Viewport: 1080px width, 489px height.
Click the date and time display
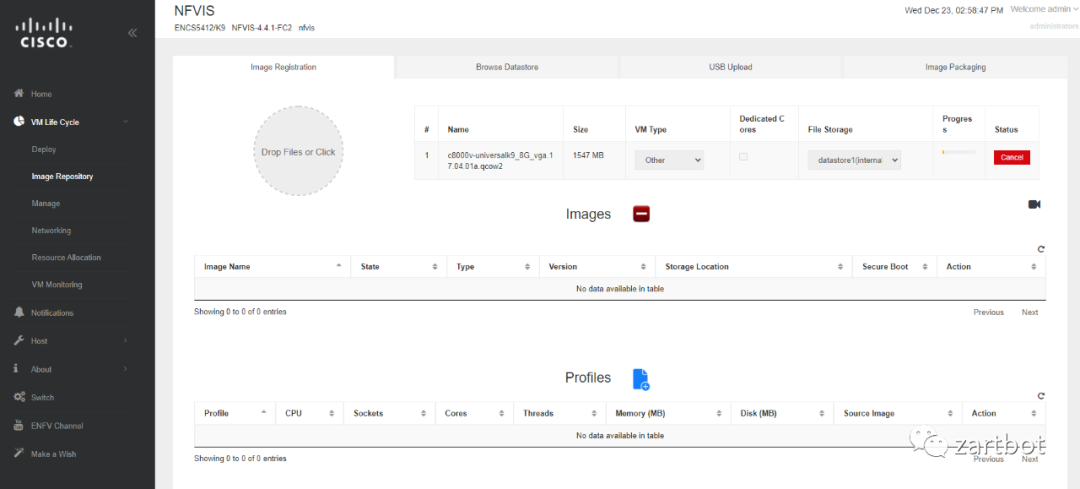click(x=953, y=10)
